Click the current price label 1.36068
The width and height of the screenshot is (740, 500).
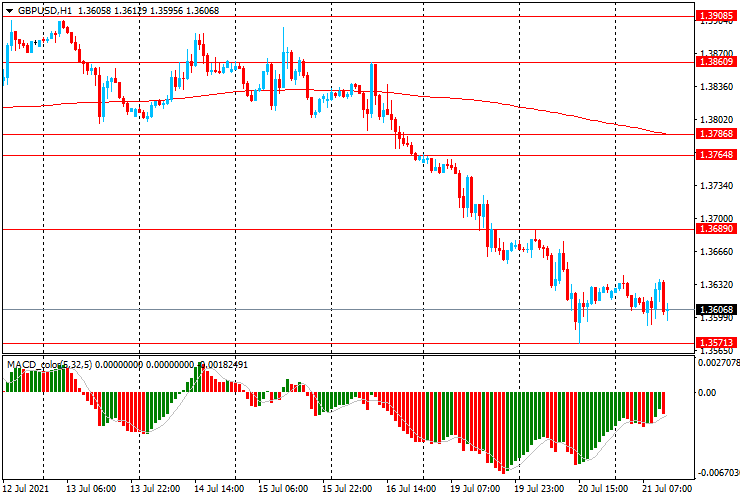tap(716, 310)
